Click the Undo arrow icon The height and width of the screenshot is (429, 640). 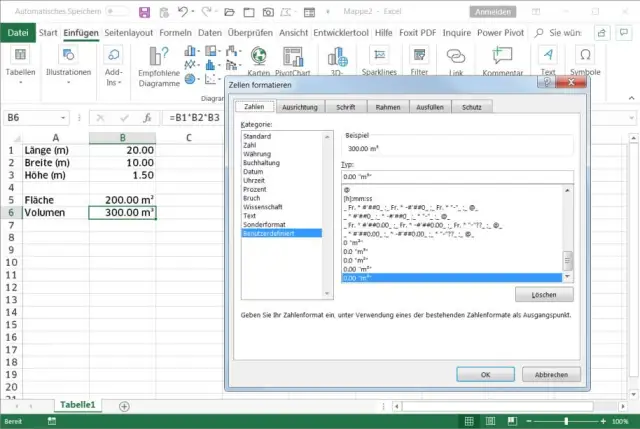[x=184, y=11]
